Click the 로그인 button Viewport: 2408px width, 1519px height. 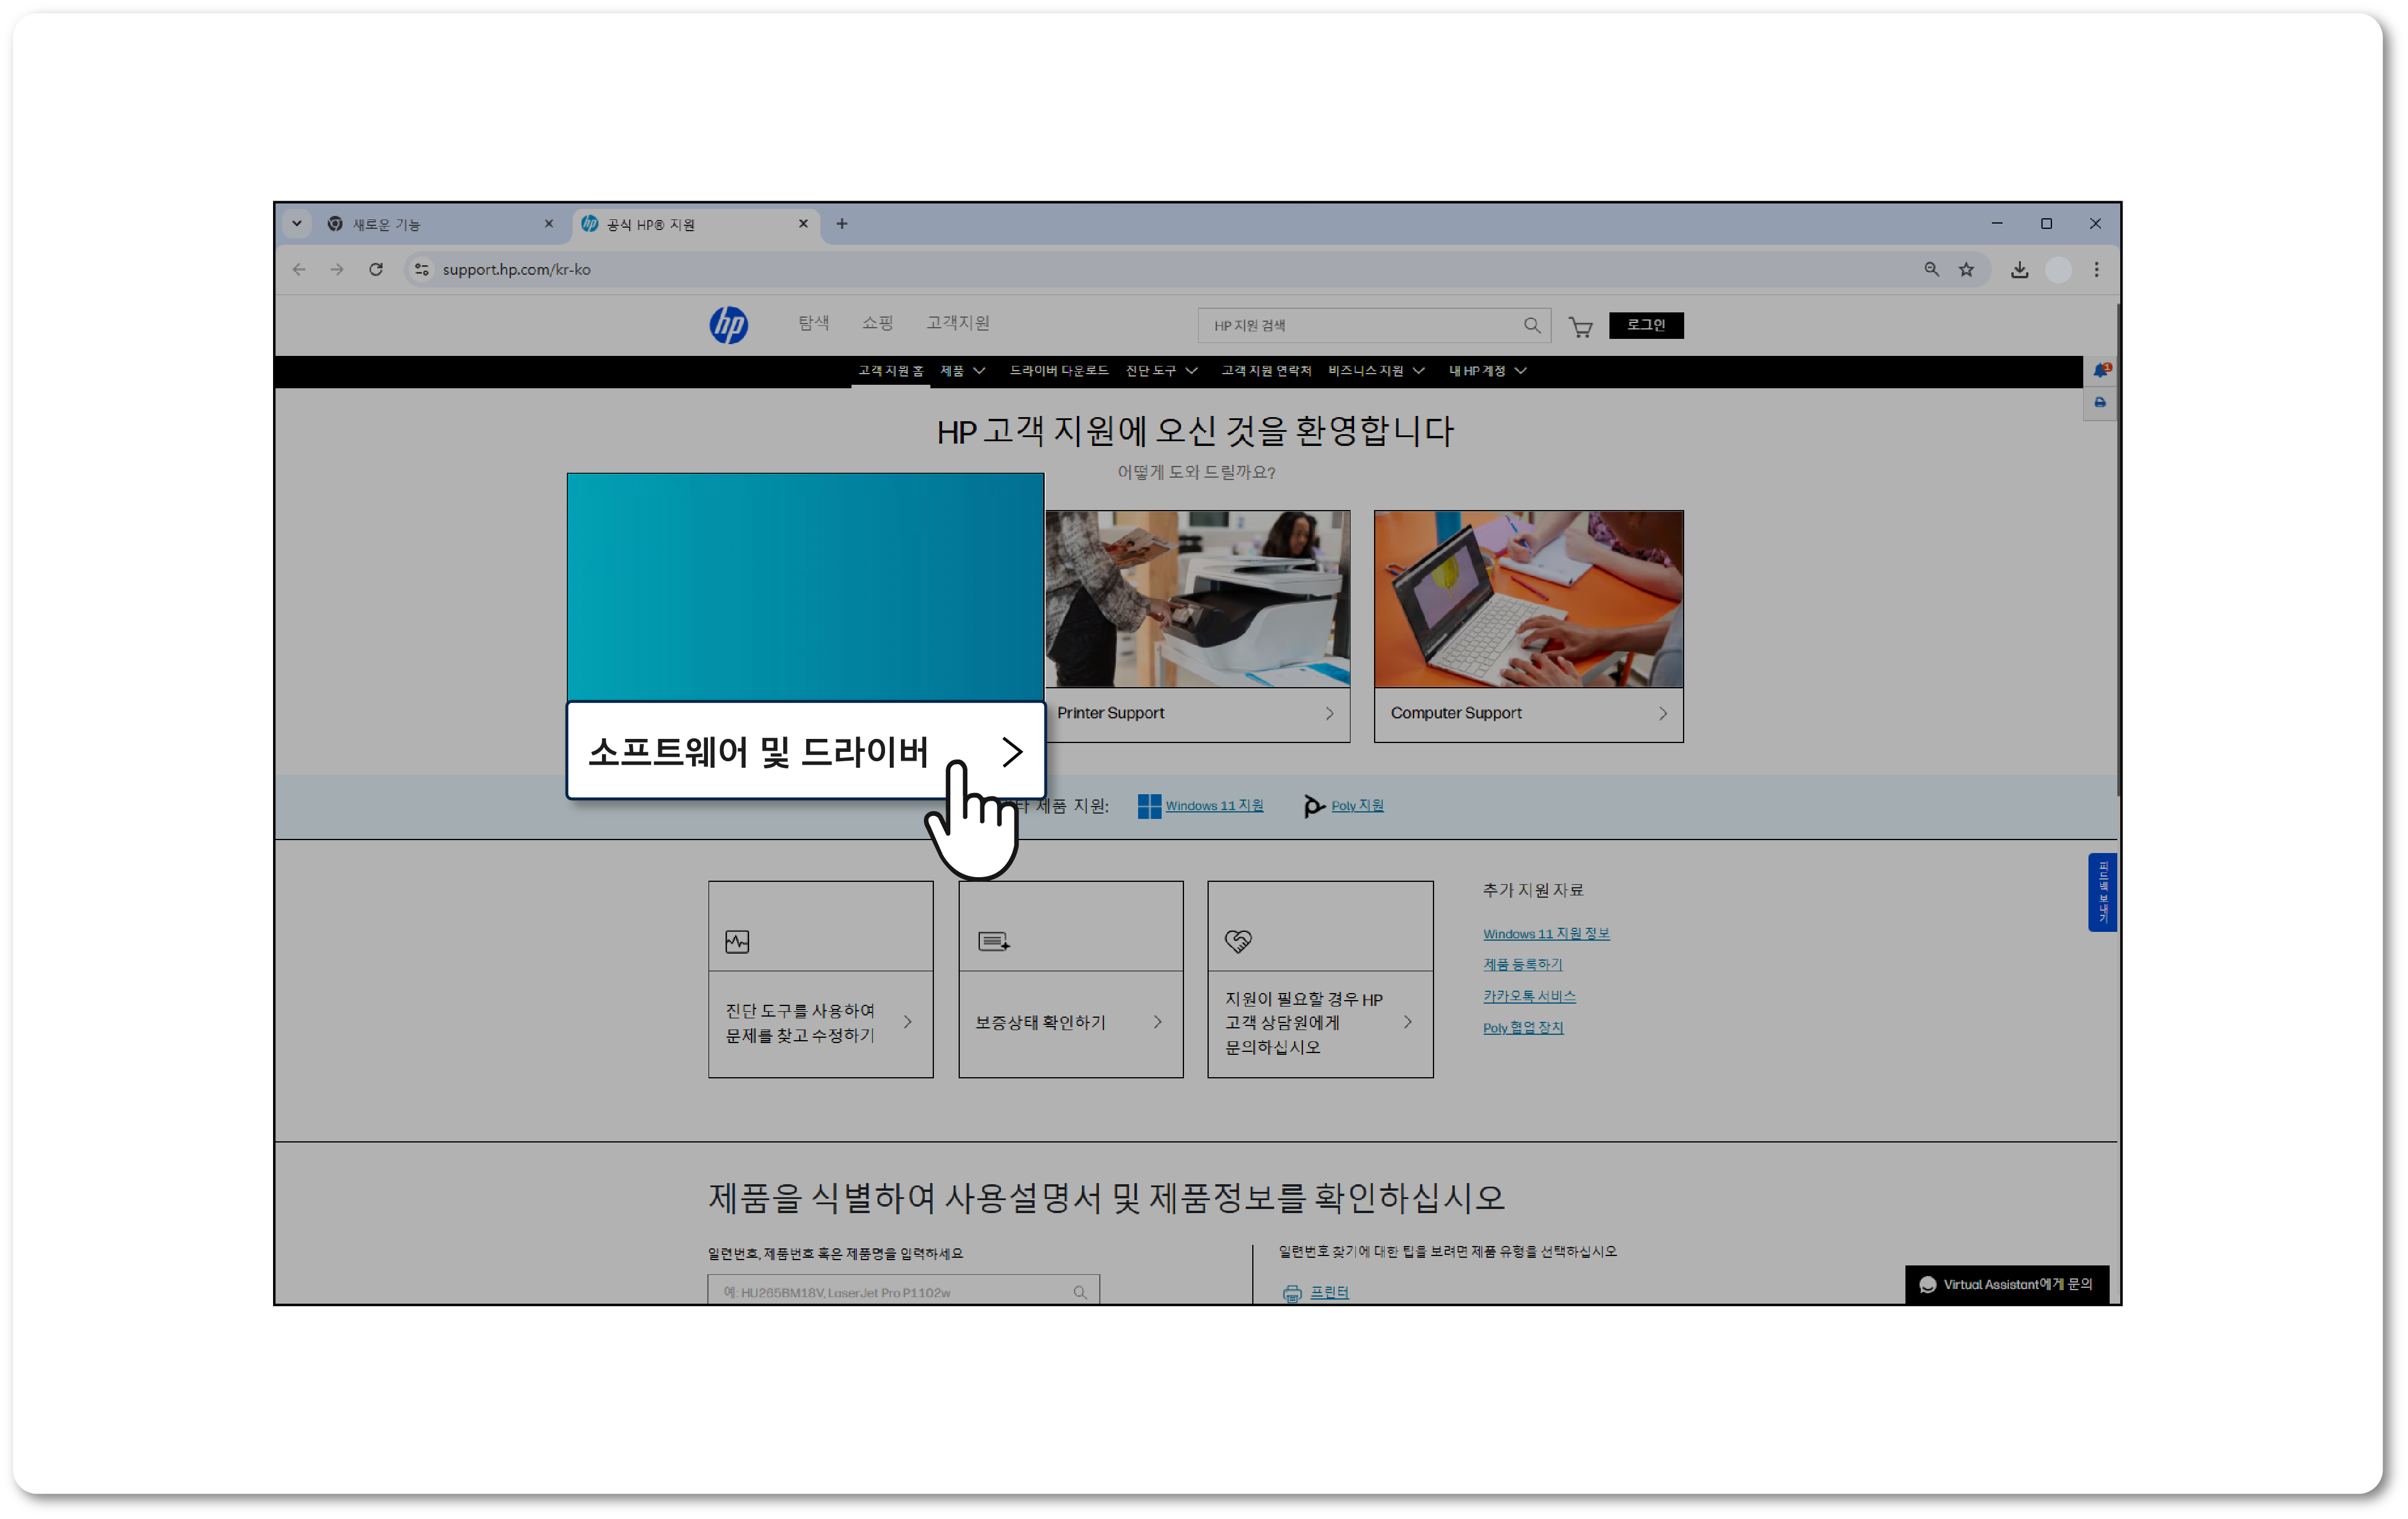[1645, 325]
